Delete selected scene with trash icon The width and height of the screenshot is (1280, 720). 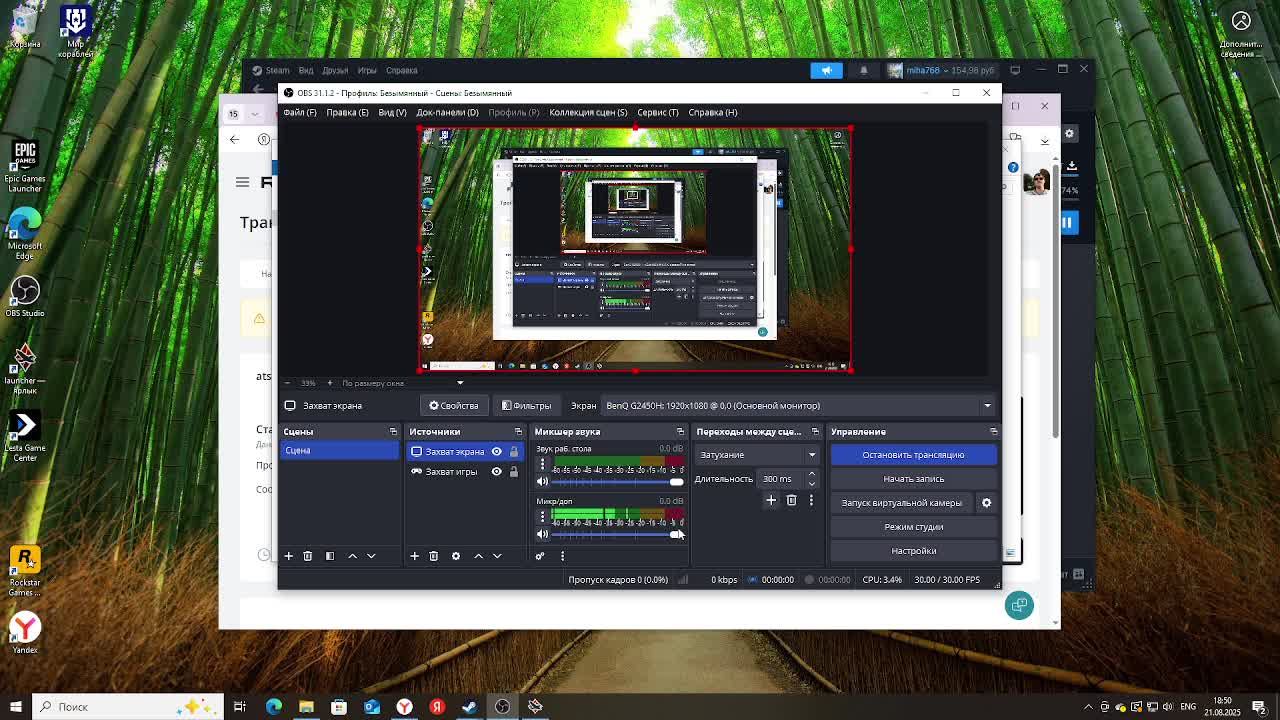(308, 556)
